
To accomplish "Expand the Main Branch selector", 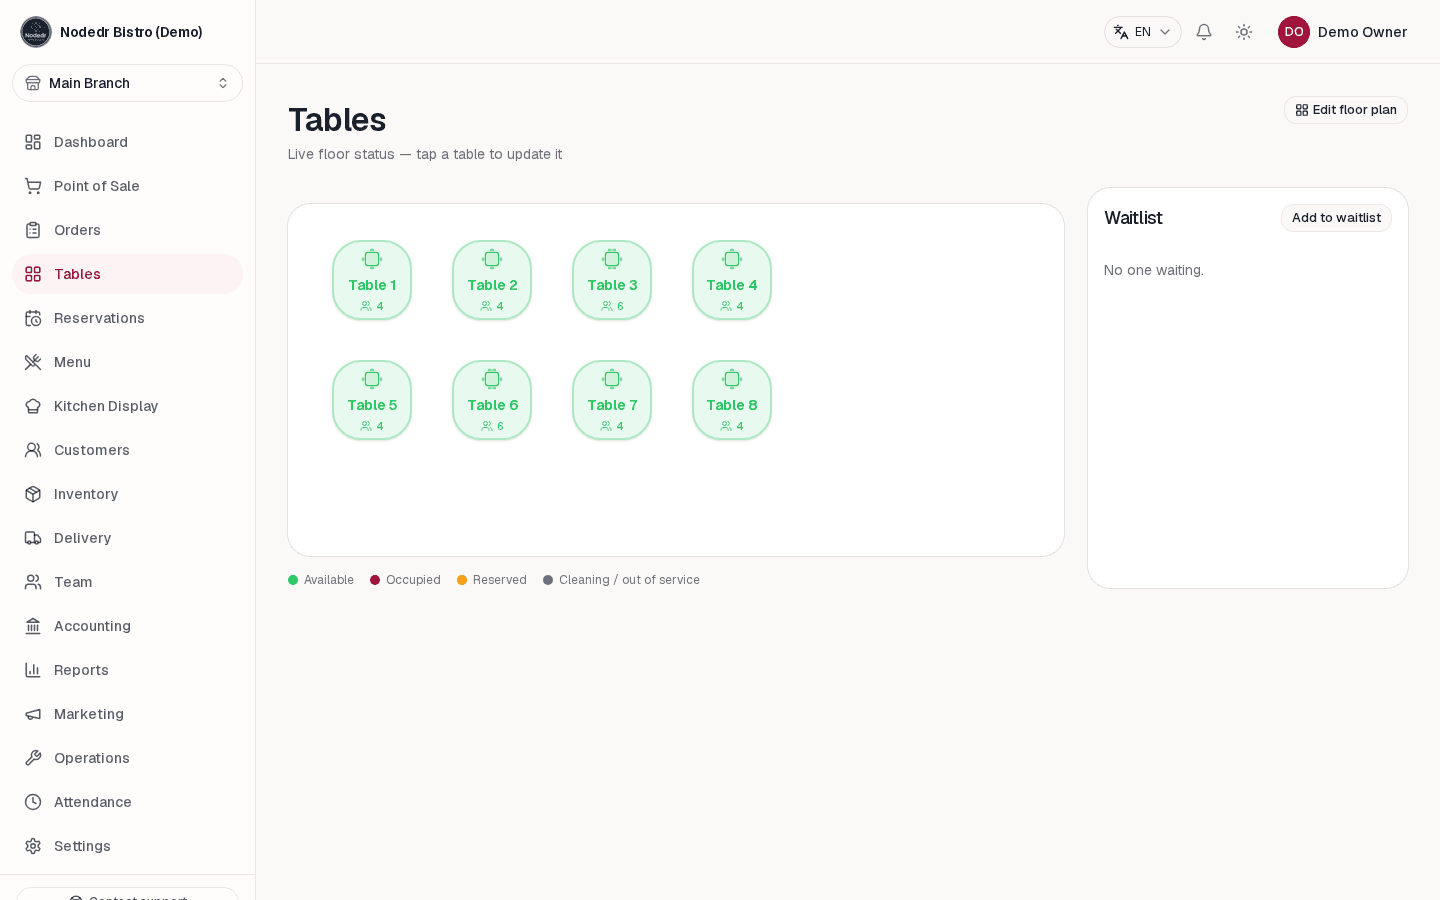I will 127,83.
